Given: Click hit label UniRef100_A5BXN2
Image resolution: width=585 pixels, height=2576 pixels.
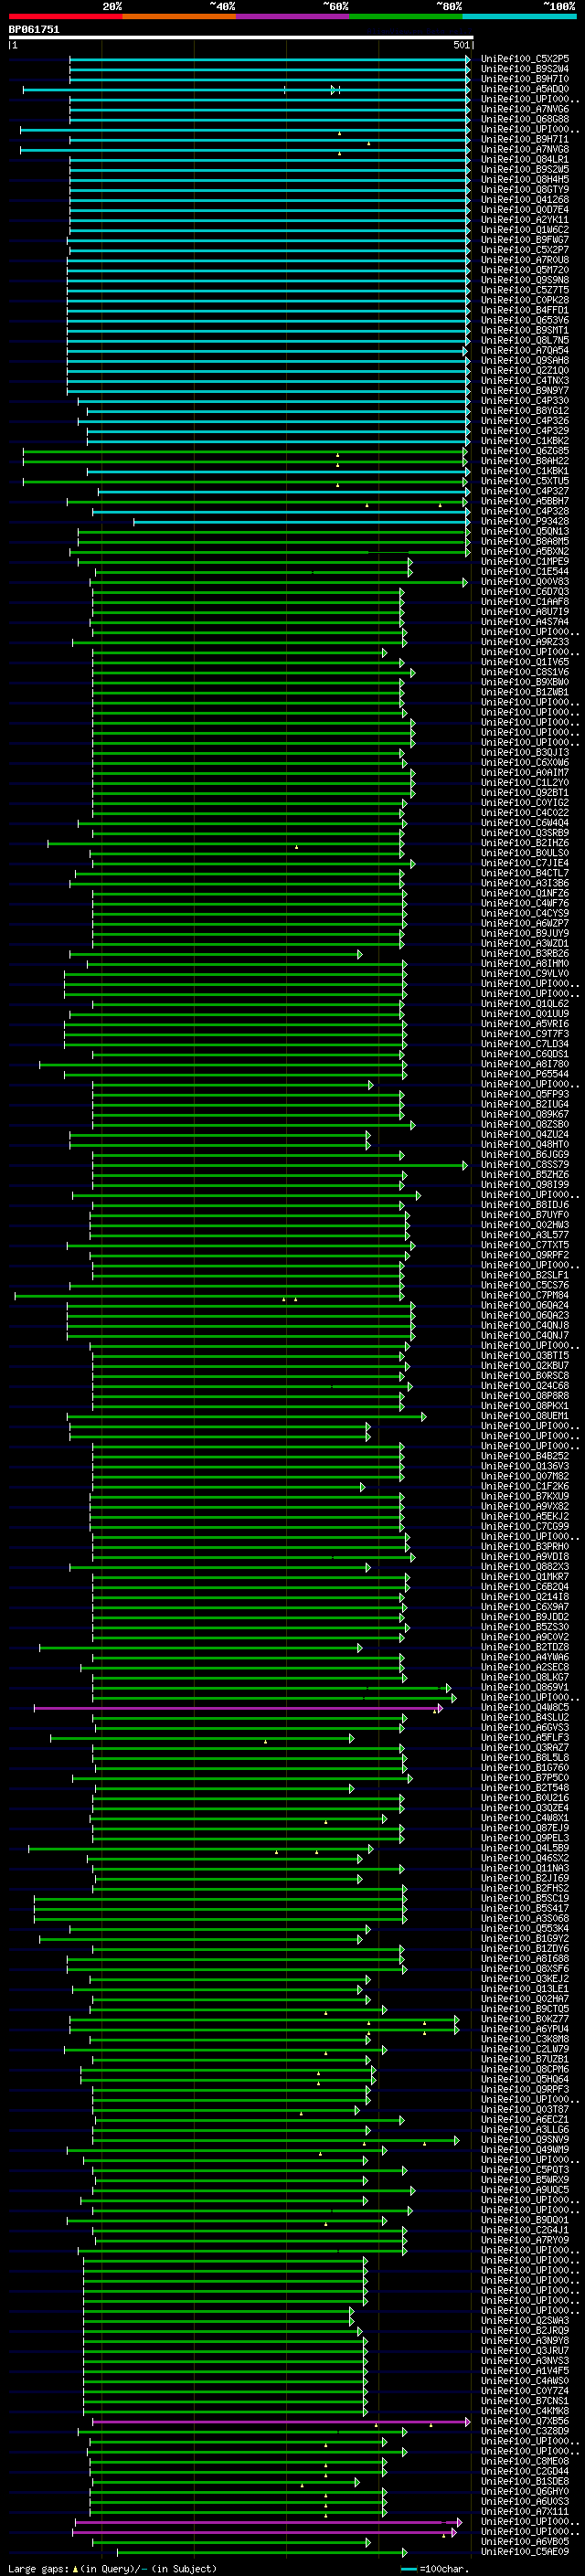Looking at the screenshot, I should 525,551.
